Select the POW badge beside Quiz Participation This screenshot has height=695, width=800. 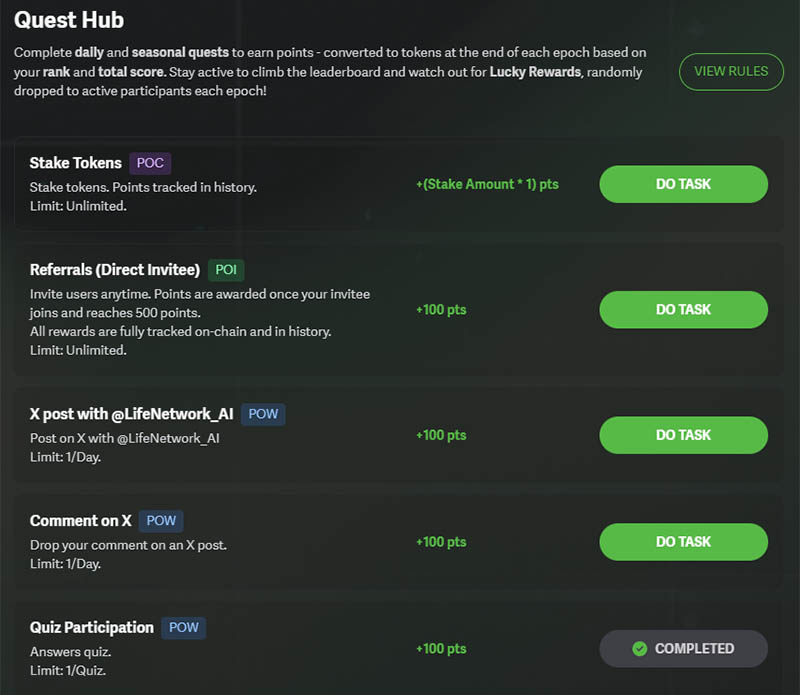(183, 628)
